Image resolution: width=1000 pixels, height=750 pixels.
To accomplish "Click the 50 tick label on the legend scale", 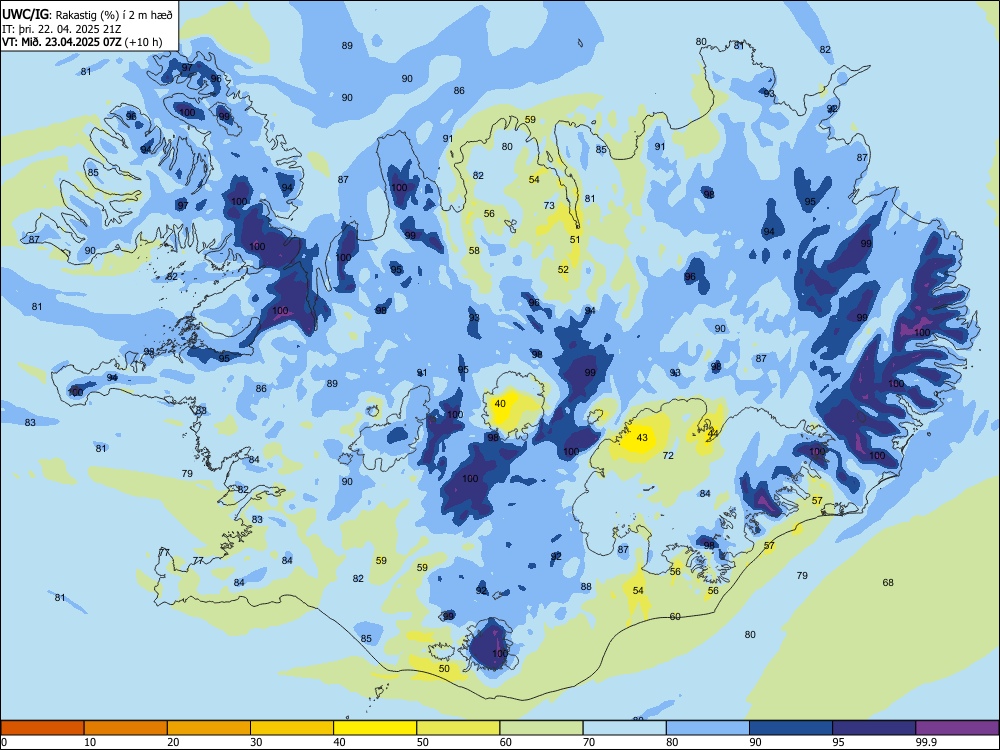I will pos(422,742).
